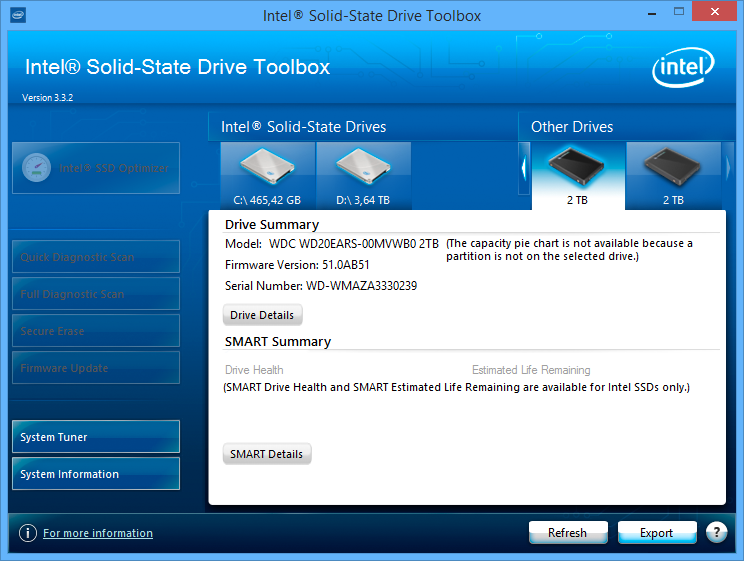Click the Intel logo
744x561 pixels.
(683, 67)
